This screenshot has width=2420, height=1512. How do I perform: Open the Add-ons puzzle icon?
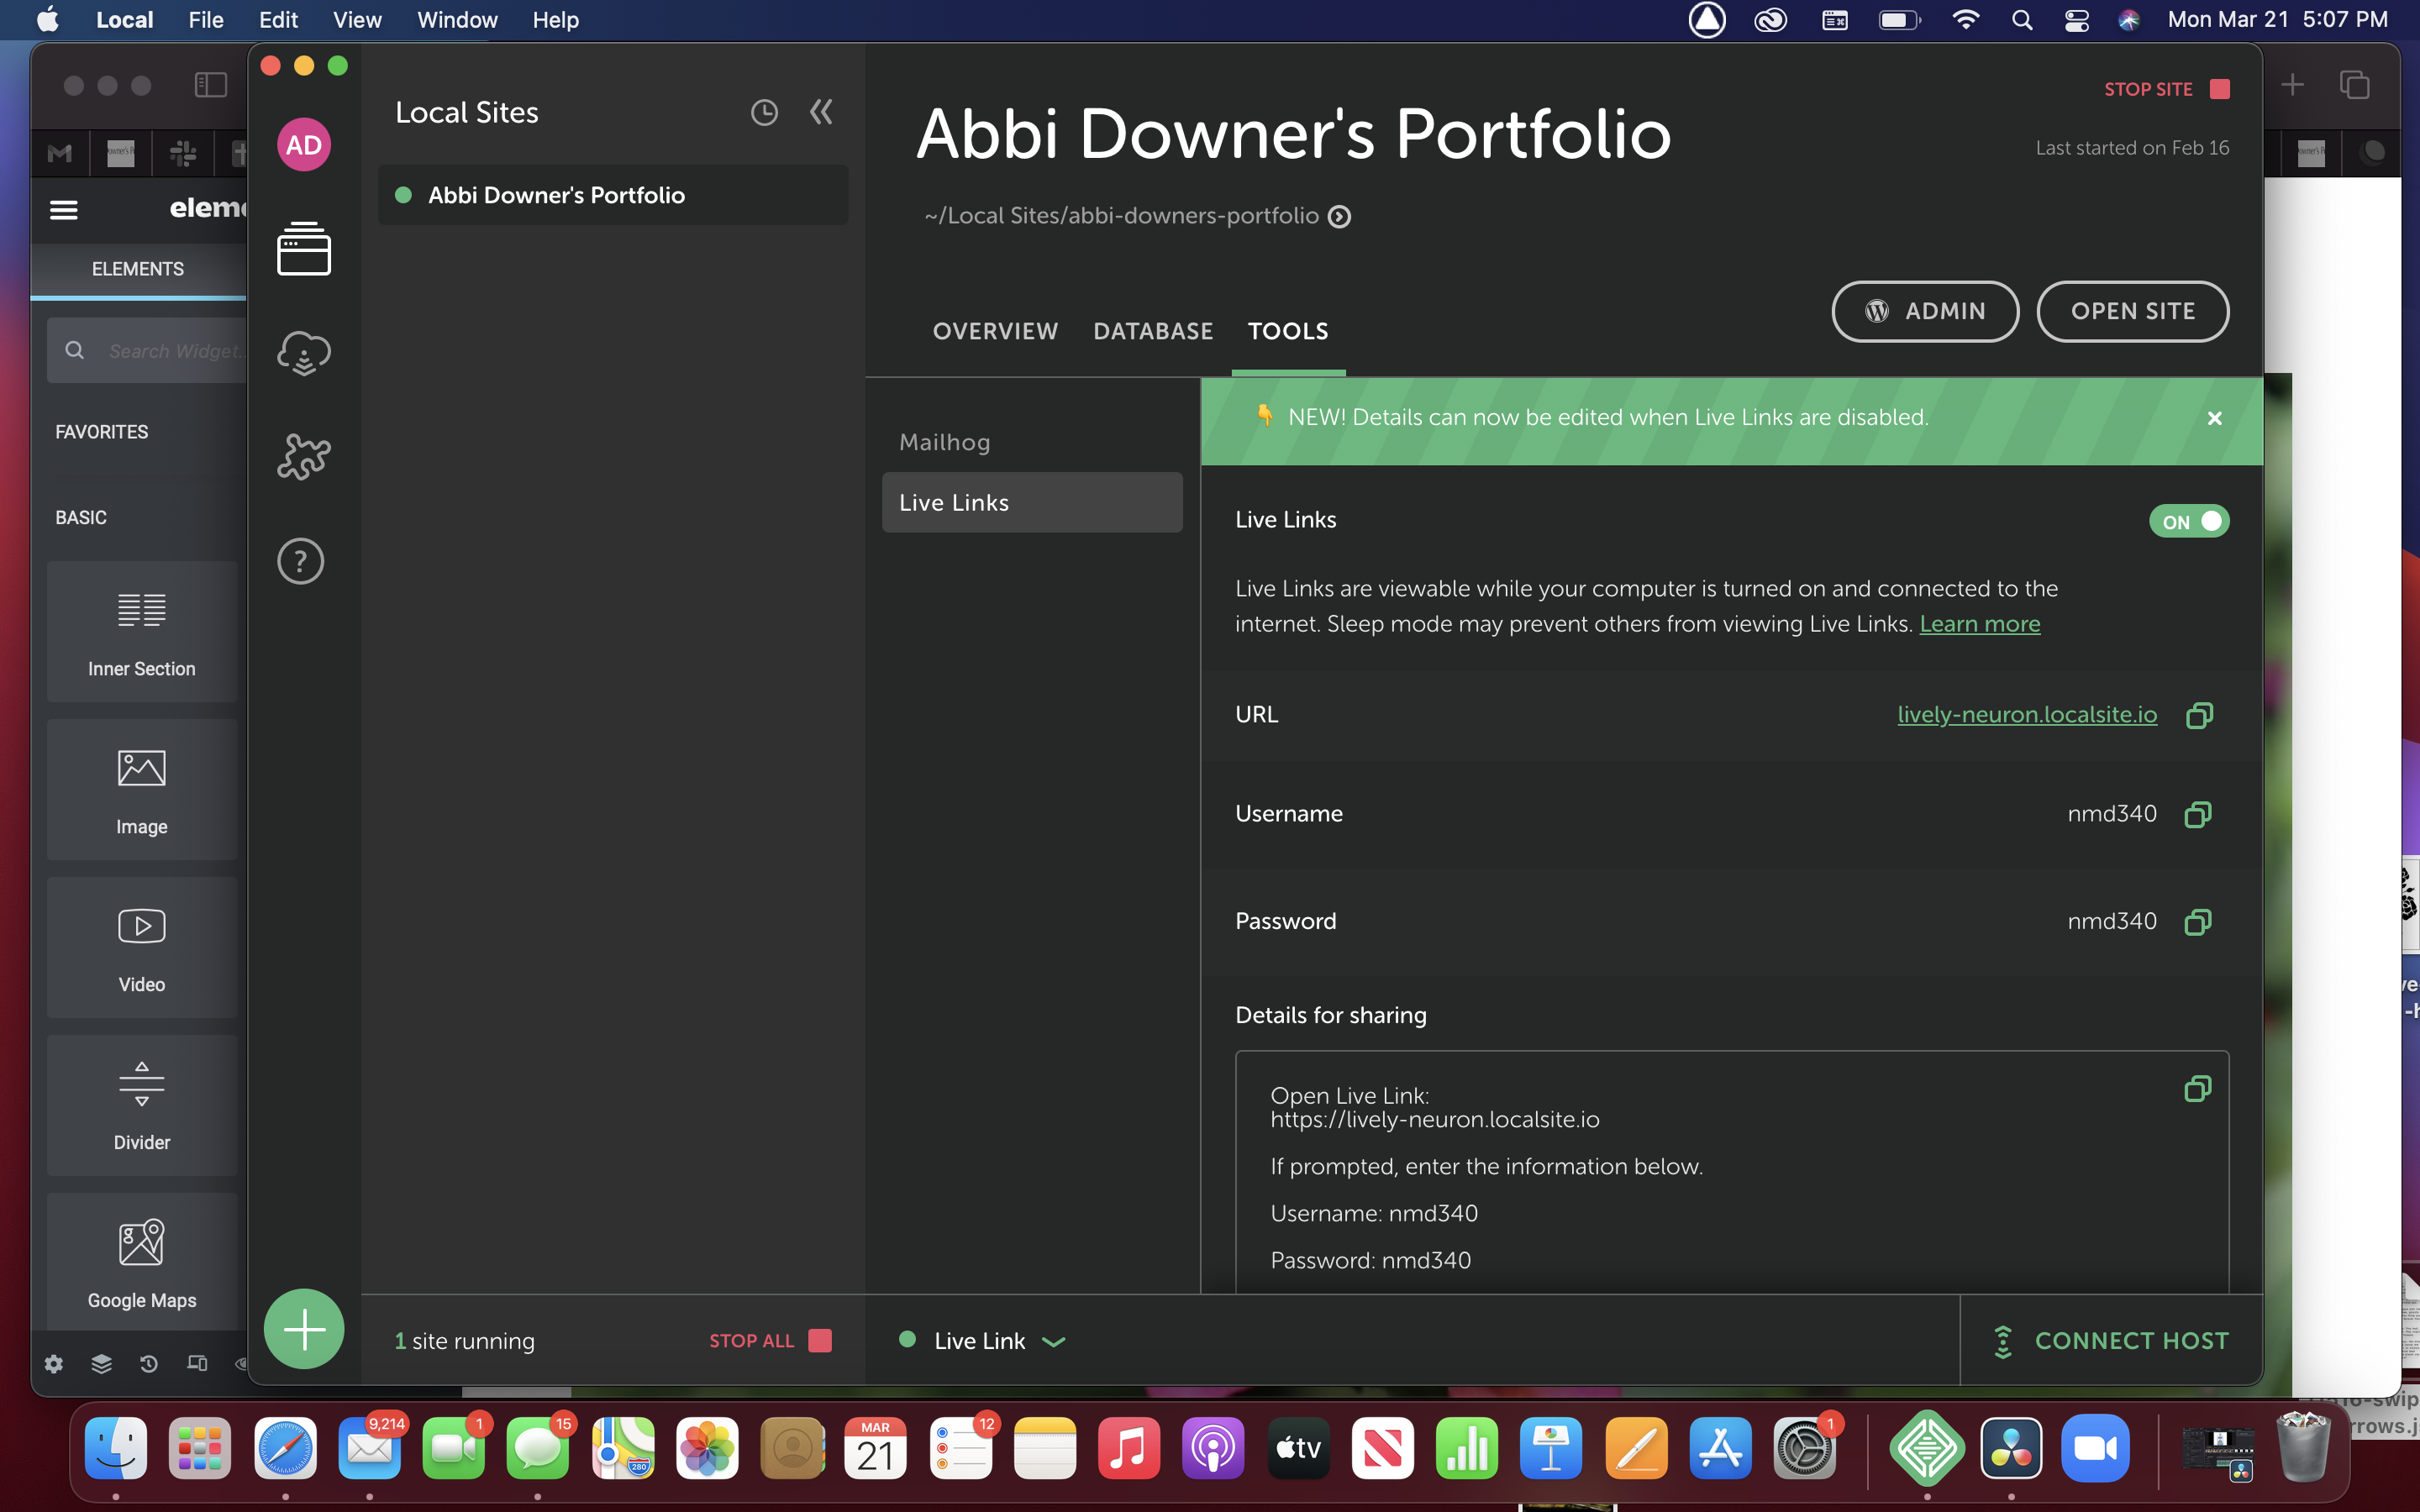pos(303,457)
